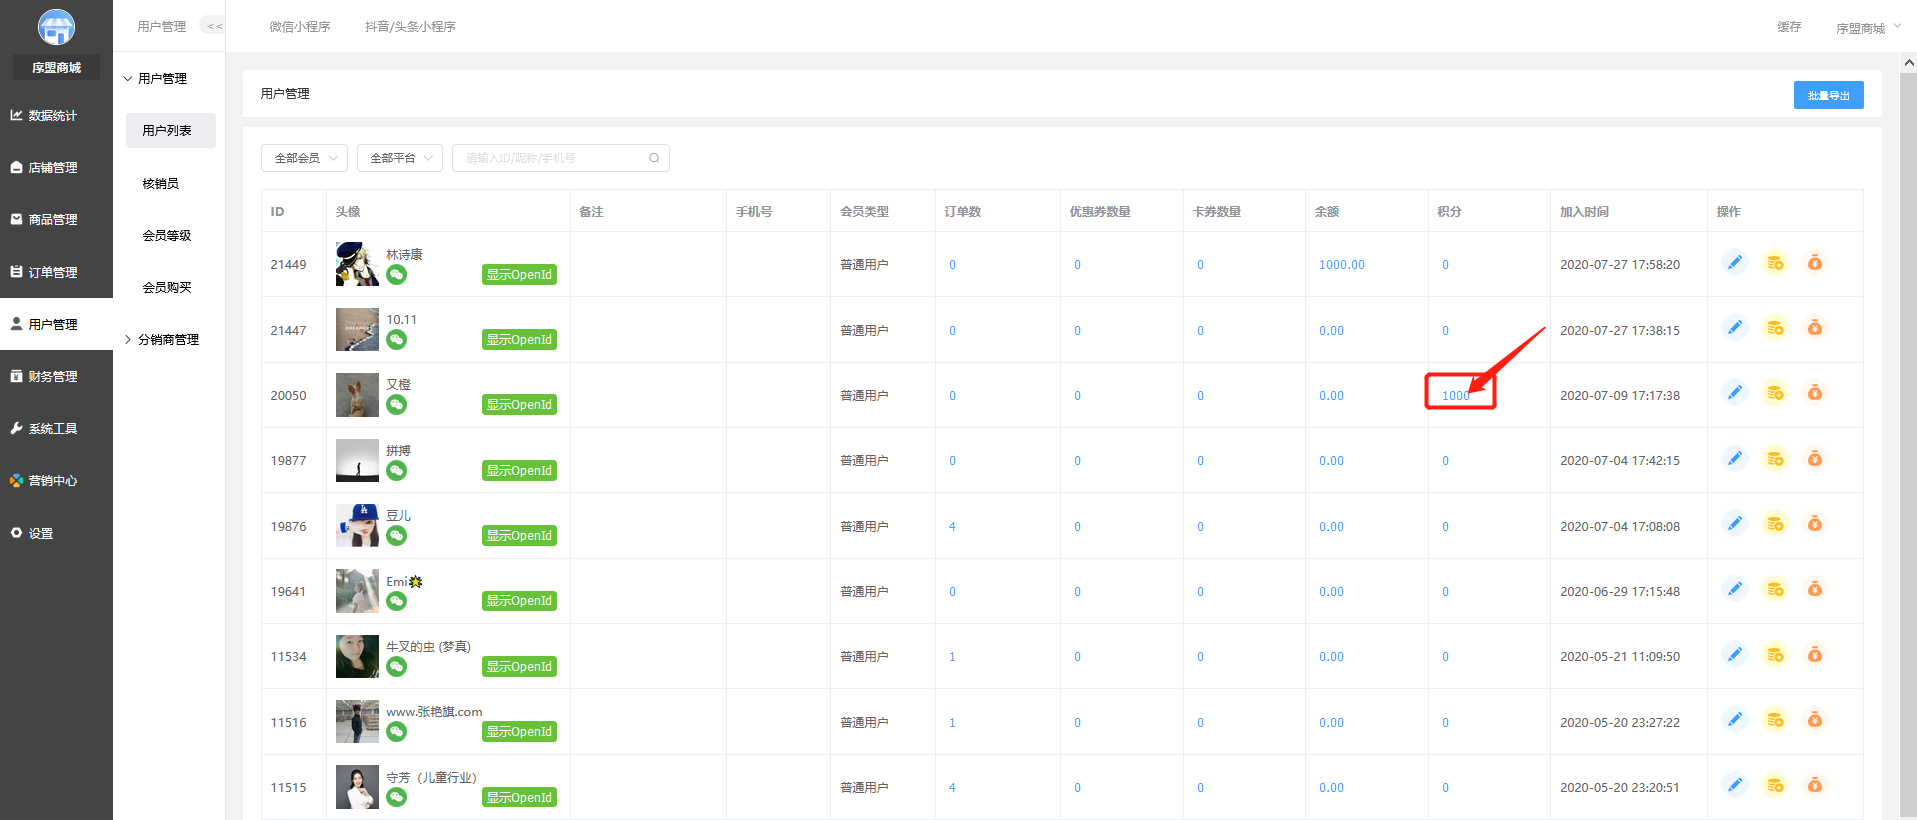Click the edit pencil icon for user 21449
Image resolution: width=1917 pixels, height=820 pixels.
(x=1735, y=263)
